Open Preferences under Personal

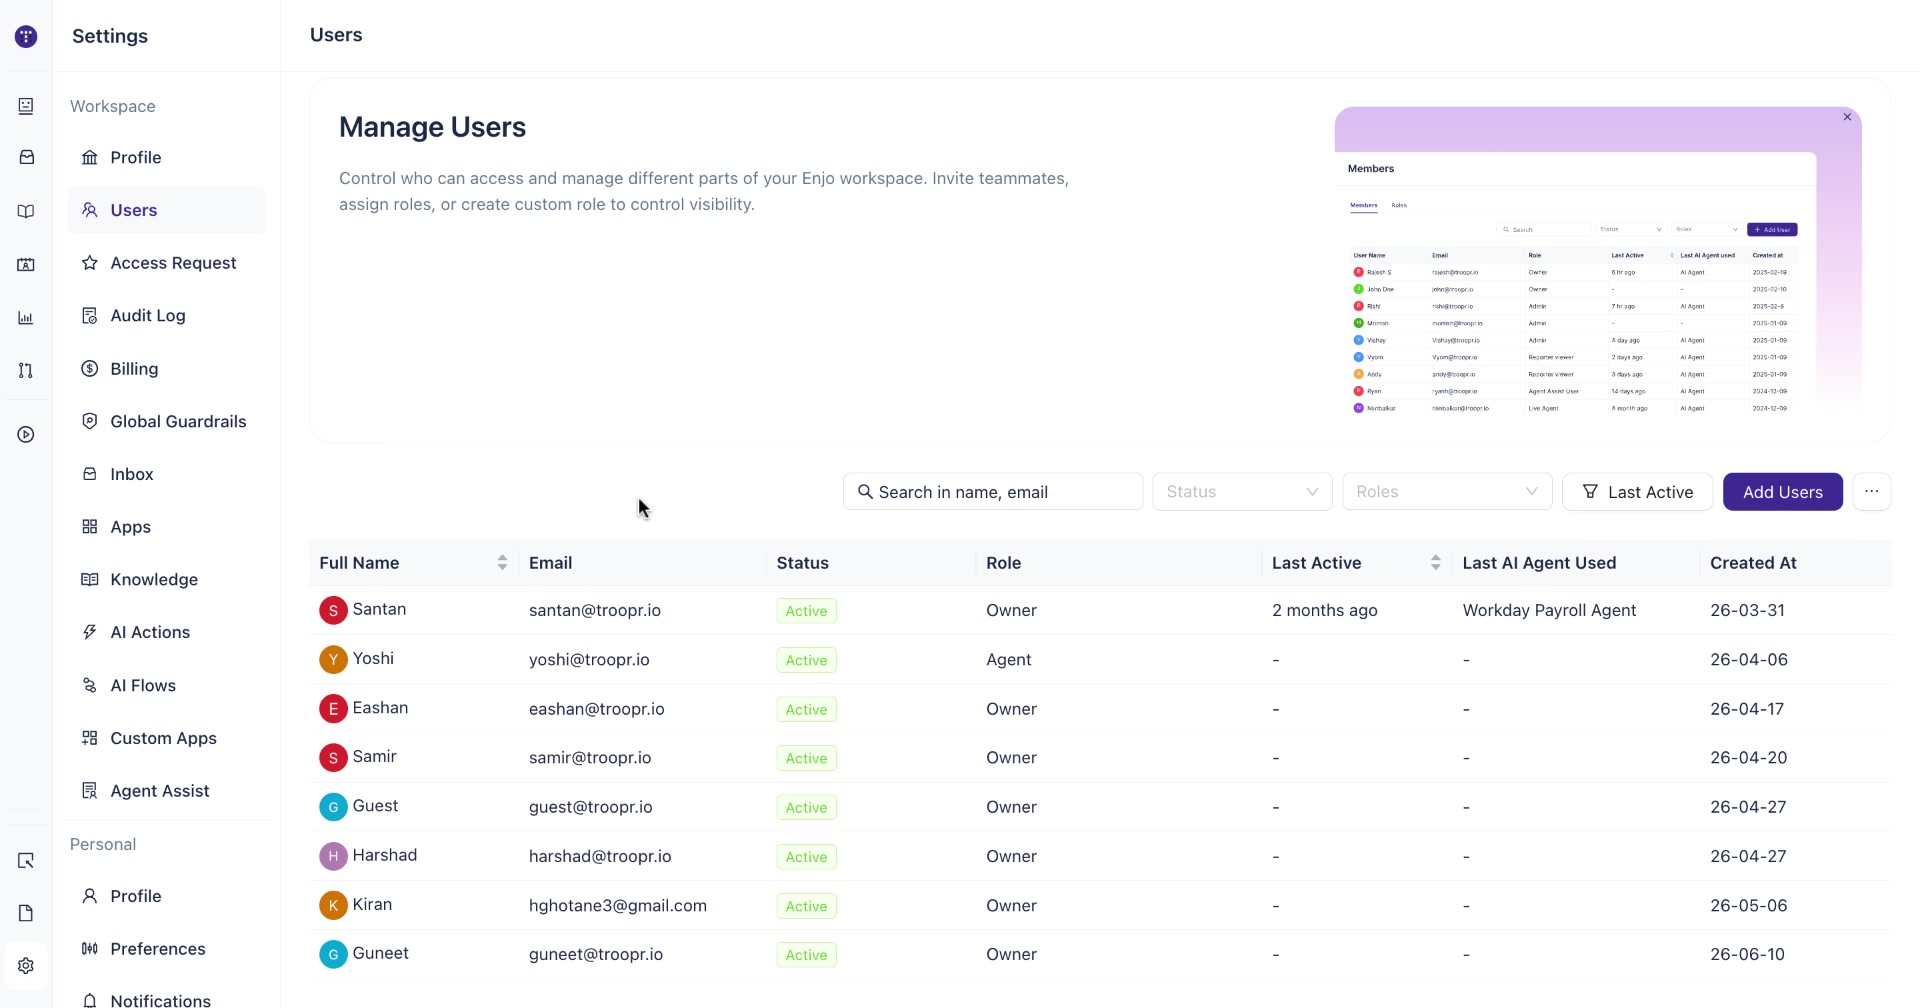point(166,949)
